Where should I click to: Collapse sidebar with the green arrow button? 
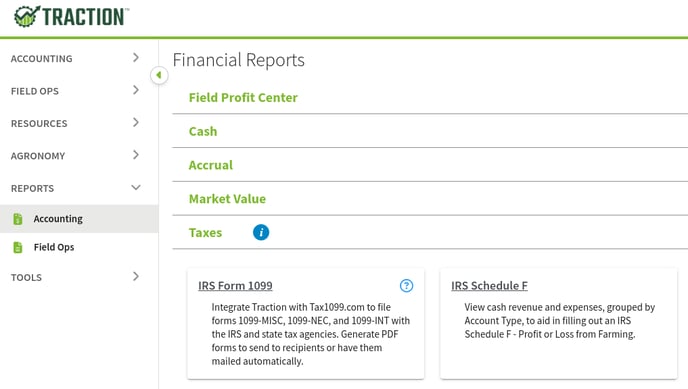[x=159, y=75]
